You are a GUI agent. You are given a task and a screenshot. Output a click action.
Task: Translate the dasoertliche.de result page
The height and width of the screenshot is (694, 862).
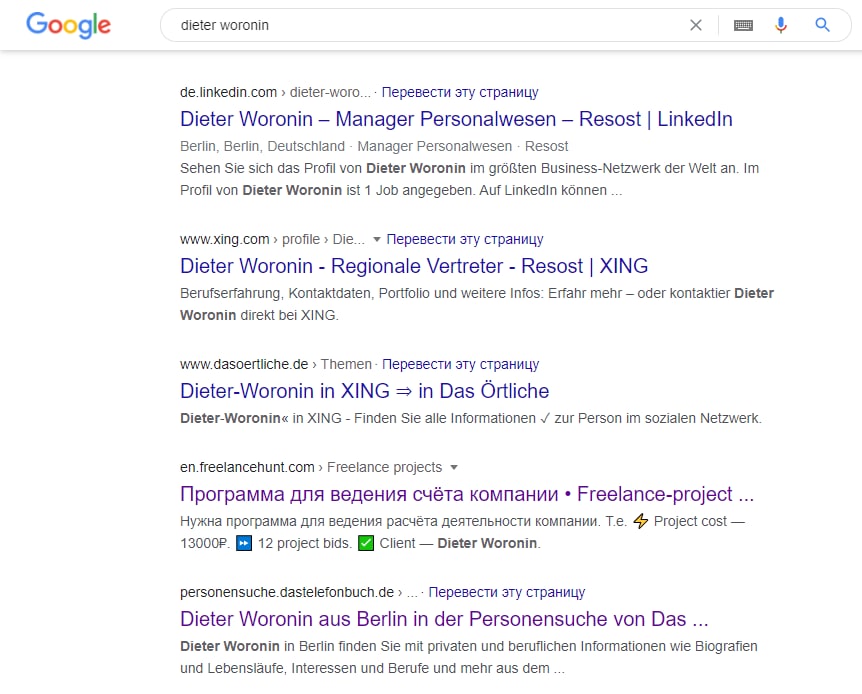click(x=460, y=364)
